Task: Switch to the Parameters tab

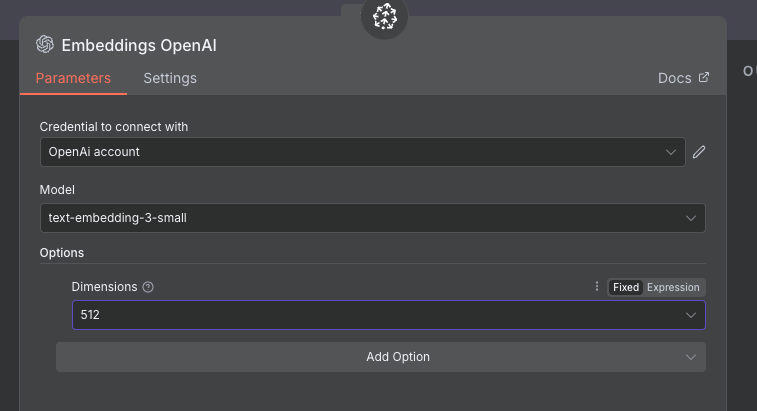Action: pyautogui.click(x=73, y=78)
